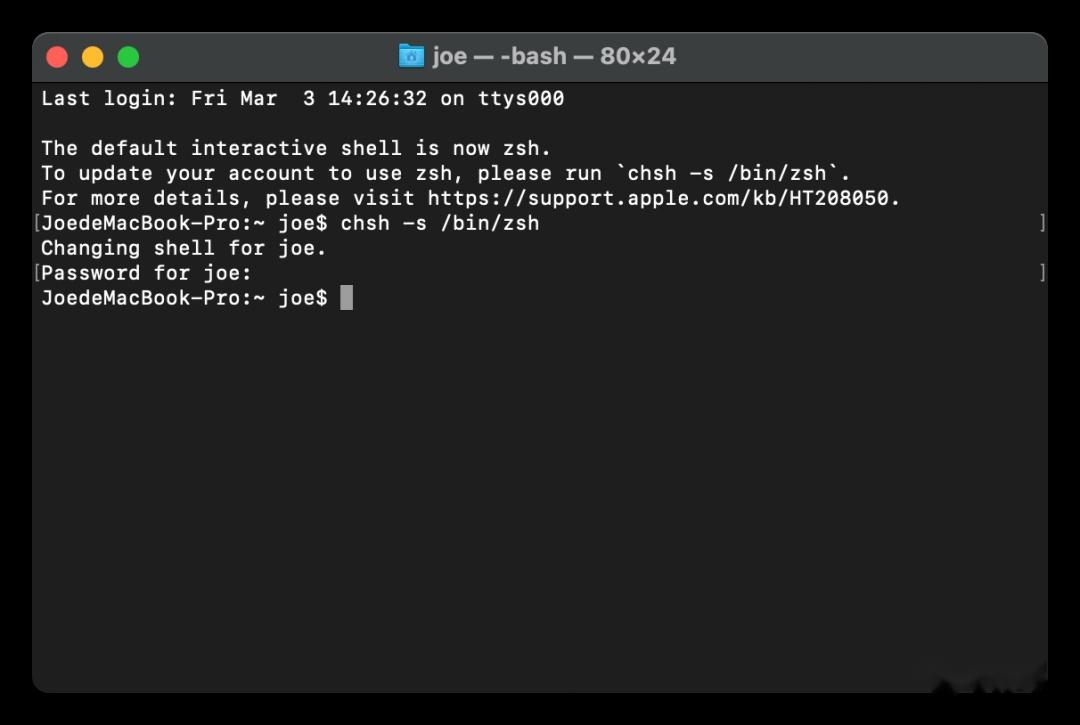Viewport: 1080px width, 725px height.
Task: Click the 'Changing shell for joe.' output line
Action: (183, 248)
